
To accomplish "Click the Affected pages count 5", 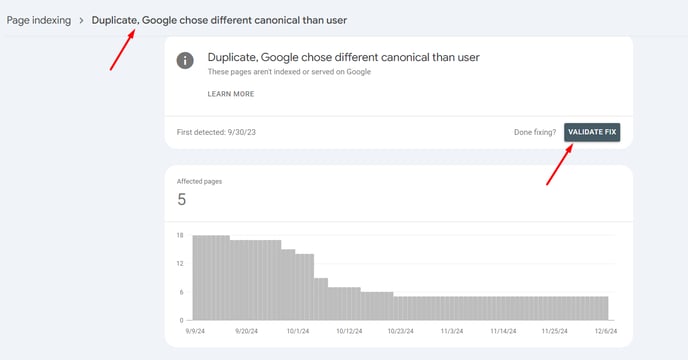I will click(182, 200).
